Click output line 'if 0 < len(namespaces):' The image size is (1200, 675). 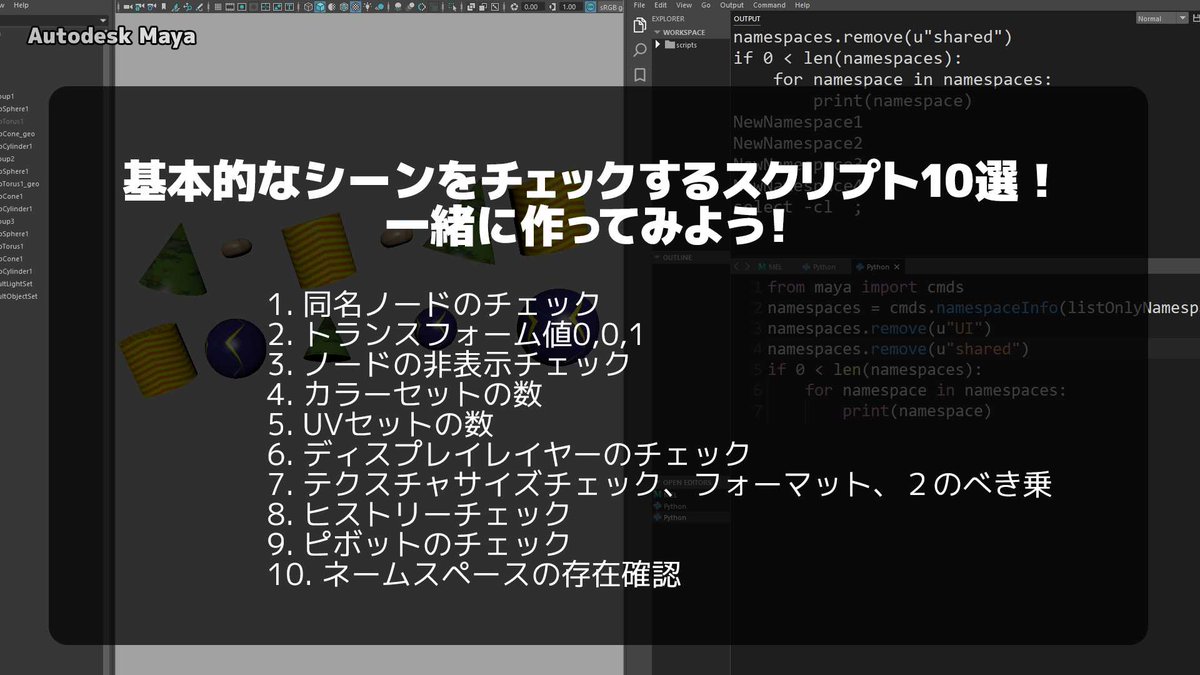point(848,58)
